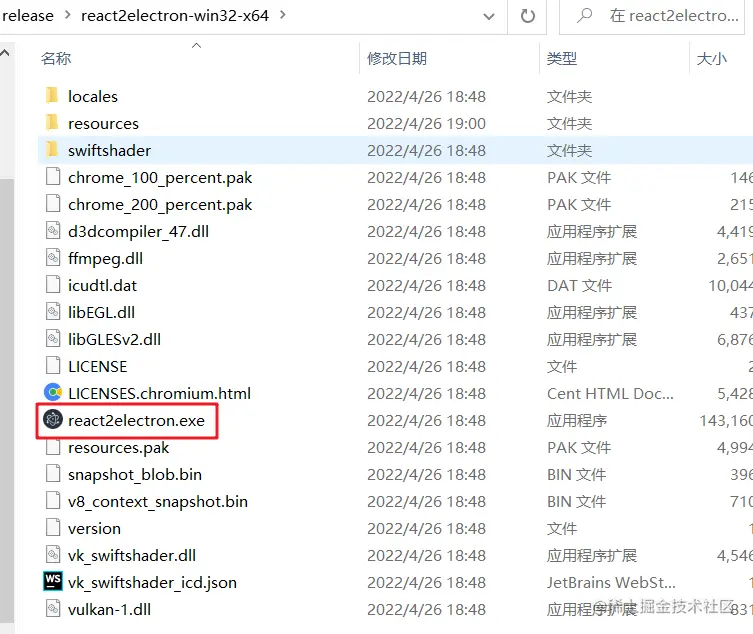Screen dimensions: 753x634
Task: Select the file name locales
Action: tap(93, 96)
